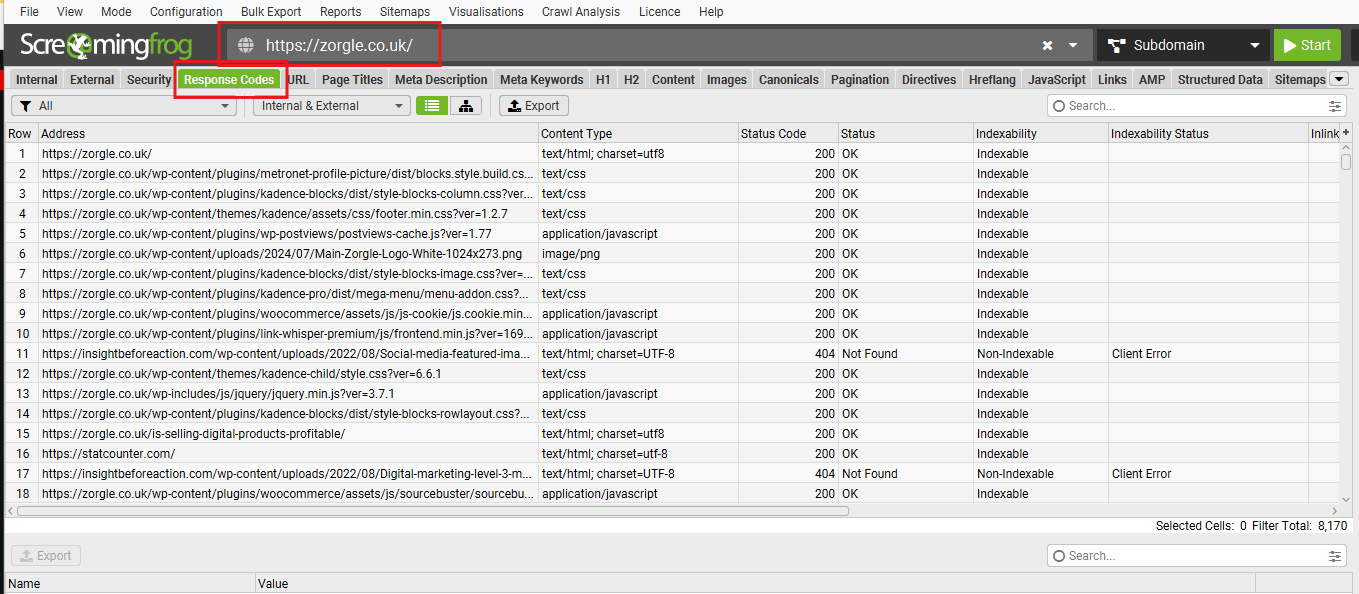The height and width of the screenshot is (594, 1359).
Task: Click the horizontal table scrollbar
Action: (432, 510)
